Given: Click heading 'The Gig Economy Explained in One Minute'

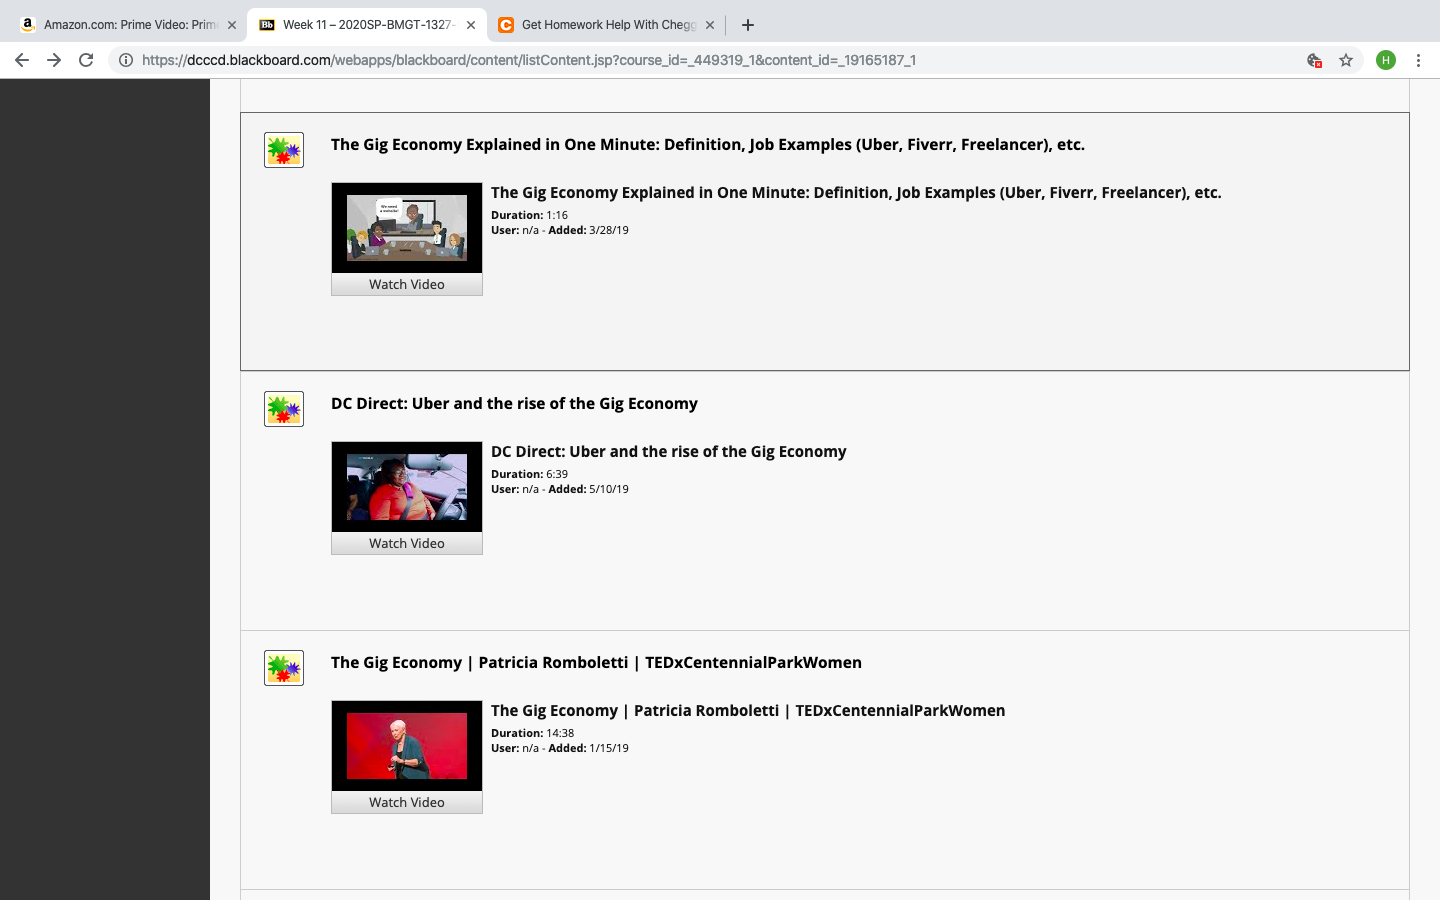Looking at the screenshot, I should [x=708, y=145].
